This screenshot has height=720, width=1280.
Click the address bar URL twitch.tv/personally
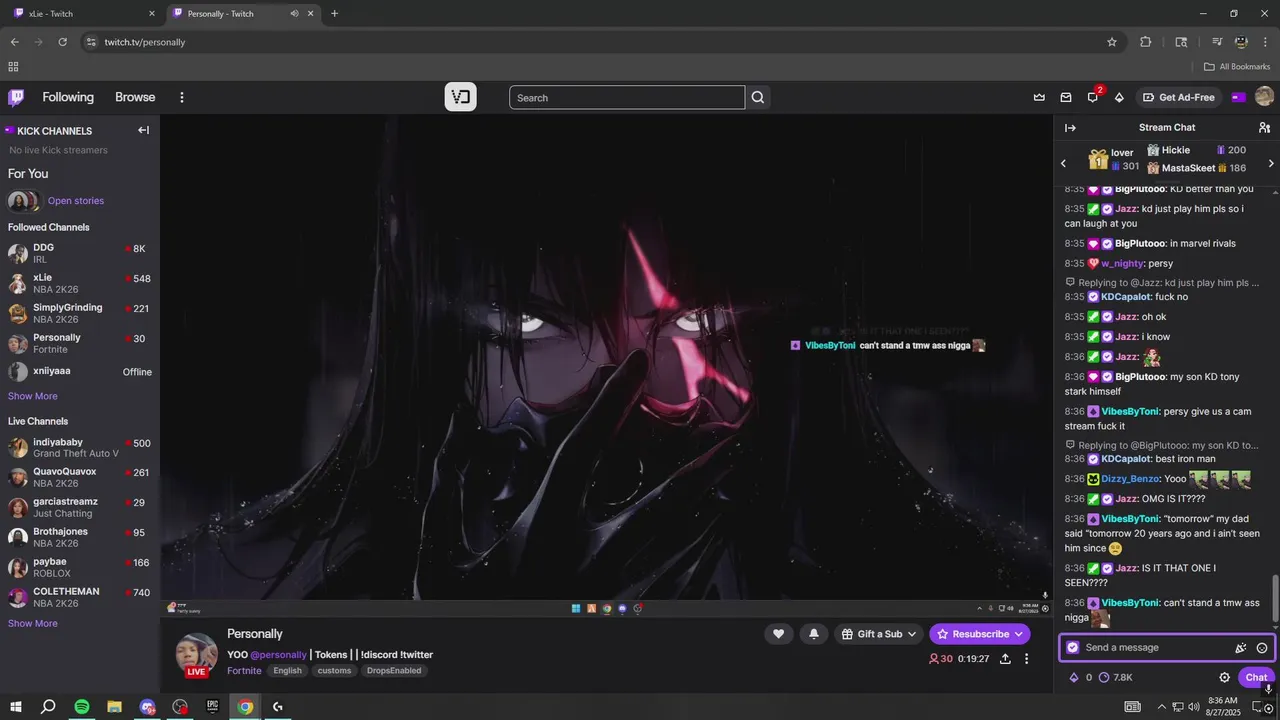145,42
